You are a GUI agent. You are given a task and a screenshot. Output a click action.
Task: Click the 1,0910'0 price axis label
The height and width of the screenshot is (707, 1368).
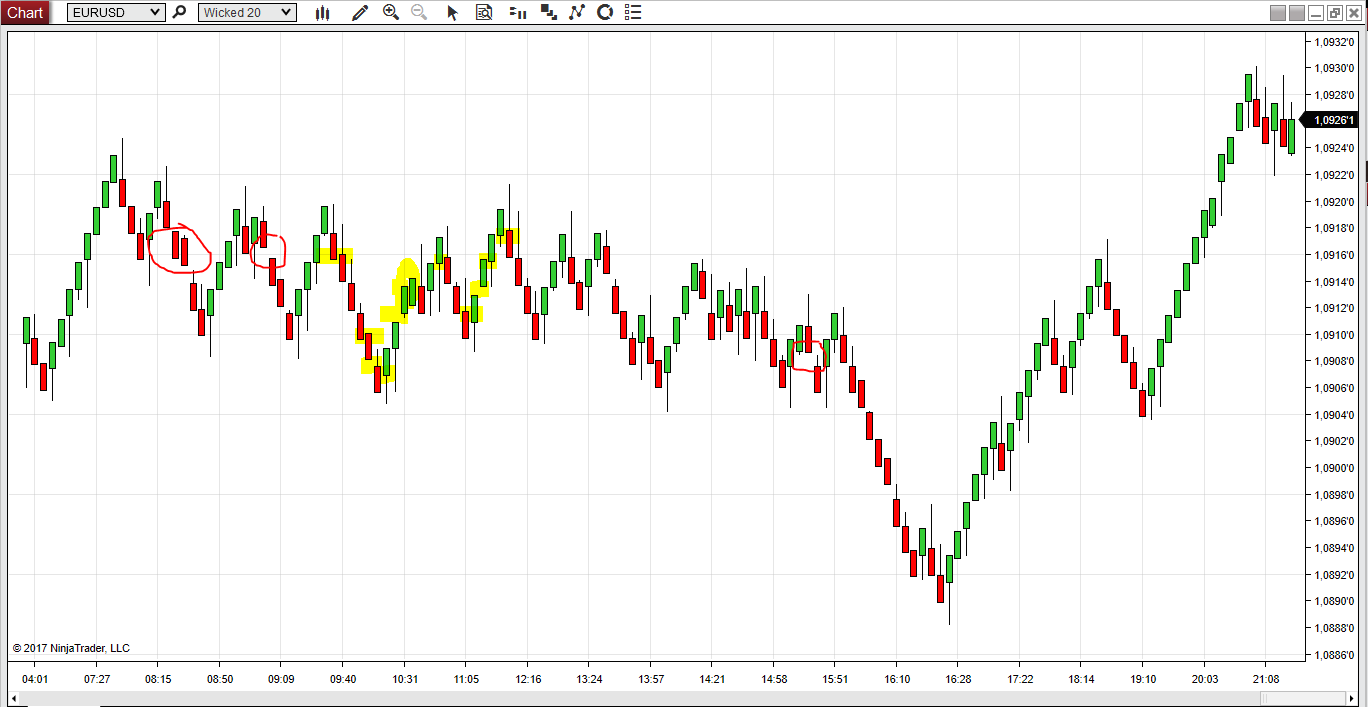[1335, 335]
